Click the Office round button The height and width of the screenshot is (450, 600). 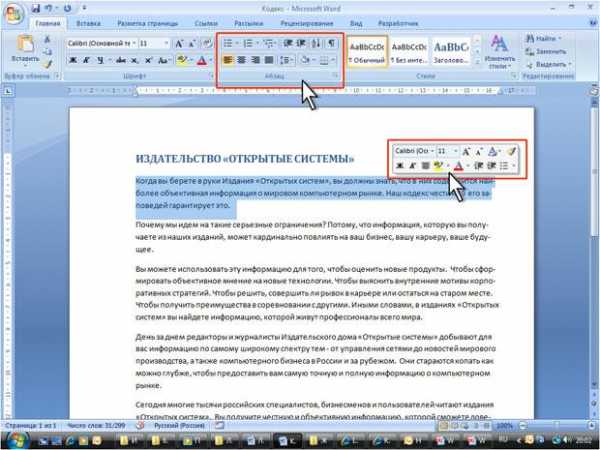(14, 15)
